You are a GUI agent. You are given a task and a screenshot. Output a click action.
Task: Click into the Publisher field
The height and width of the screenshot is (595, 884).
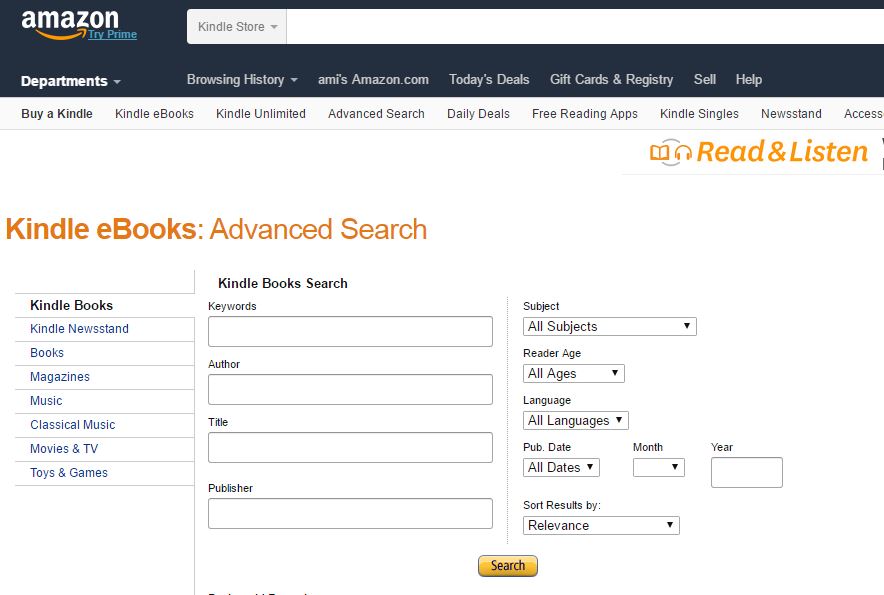350,513
